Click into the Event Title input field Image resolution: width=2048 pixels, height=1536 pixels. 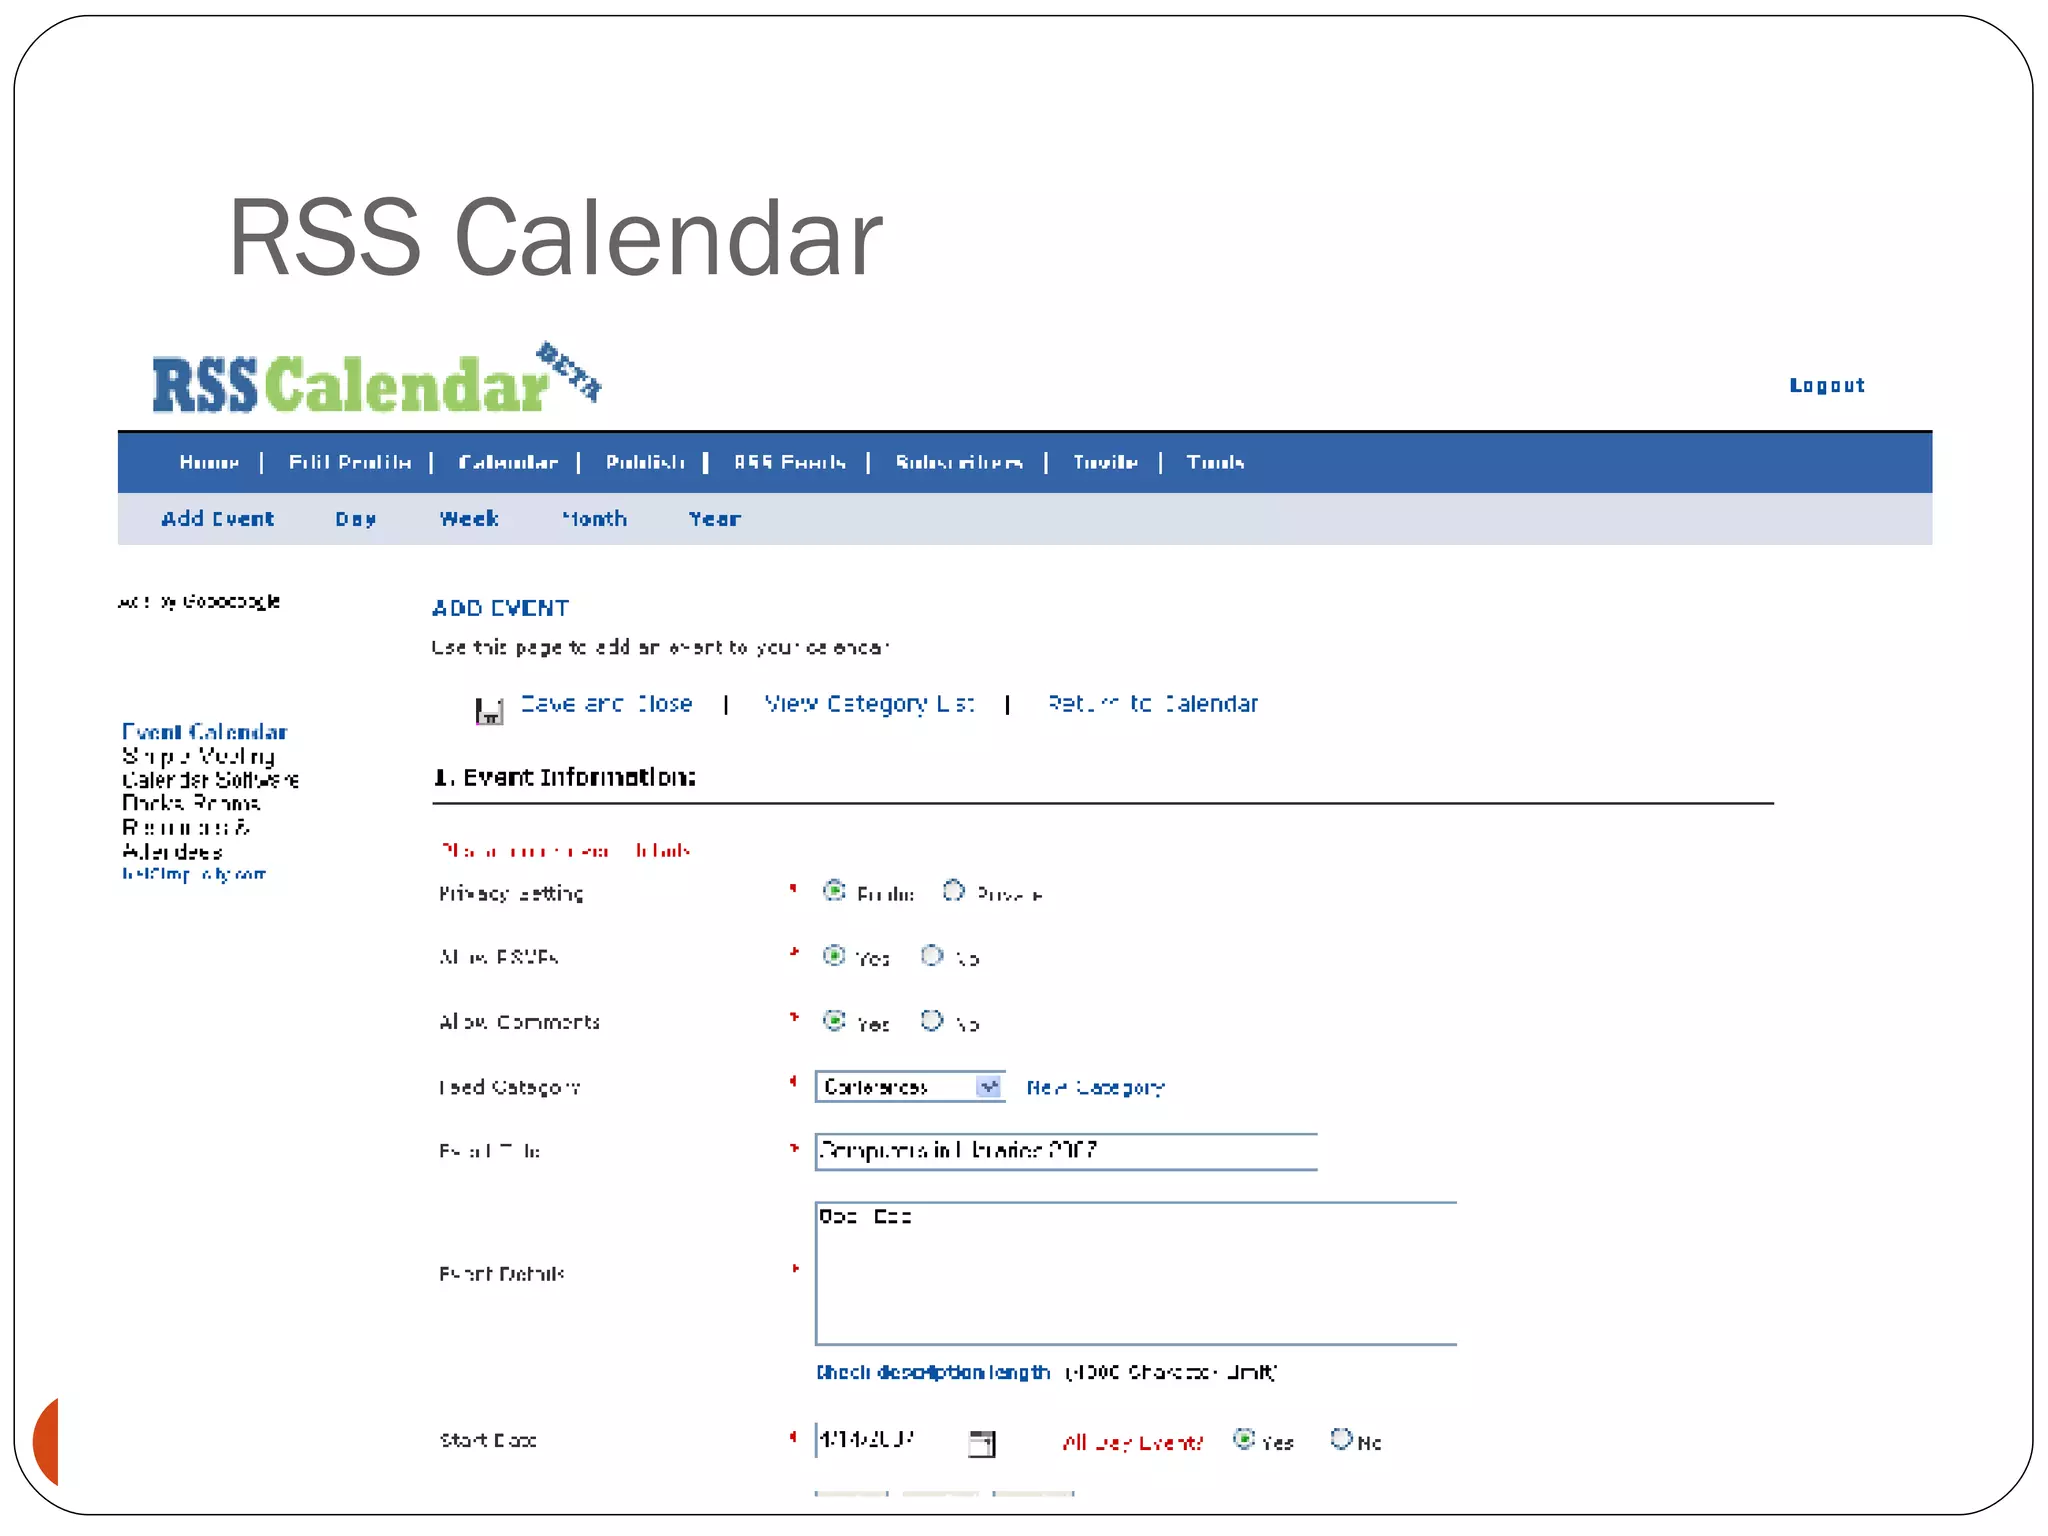(1066, 1151)
